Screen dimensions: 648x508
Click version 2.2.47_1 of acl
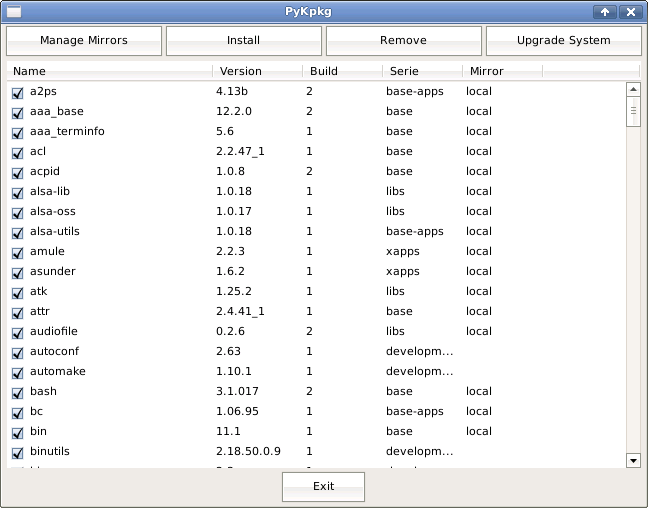click(240, 151)
